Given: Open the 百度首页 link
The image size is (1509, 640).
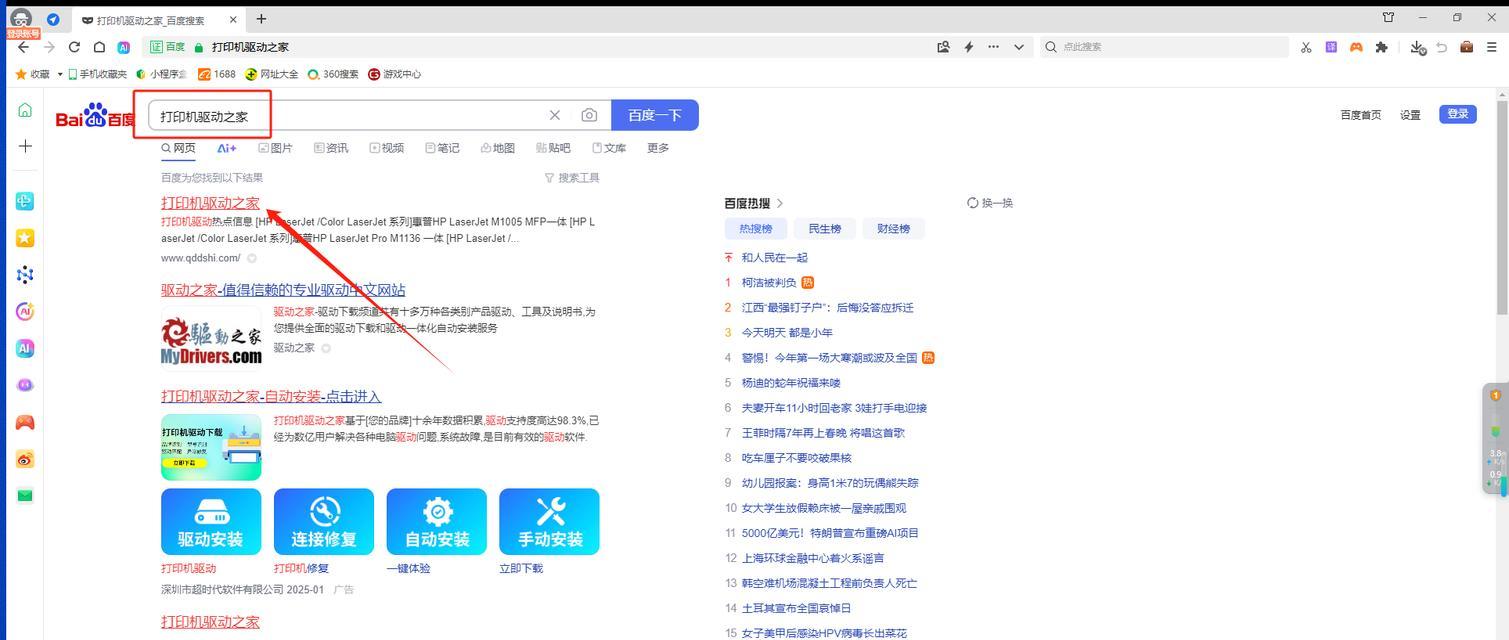Looking at the screenshot, I should coord(1360,115).
